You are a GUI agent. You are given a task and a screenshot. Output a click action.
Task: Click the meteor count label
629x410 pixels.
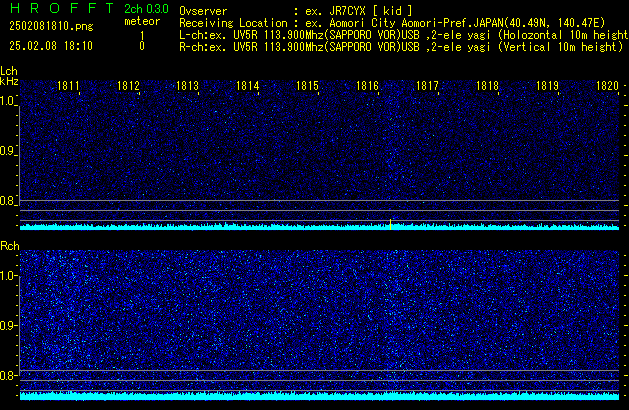[x=142, y=21]
